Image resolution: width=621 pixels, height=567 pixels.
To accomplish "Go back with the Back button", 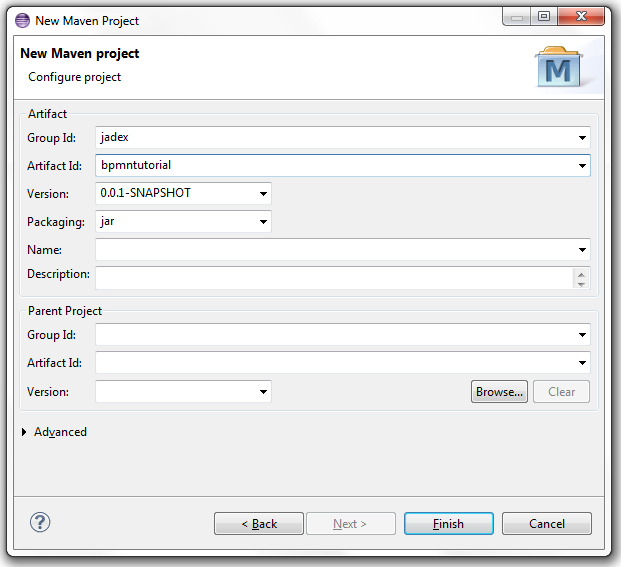I will click(259, 523).
